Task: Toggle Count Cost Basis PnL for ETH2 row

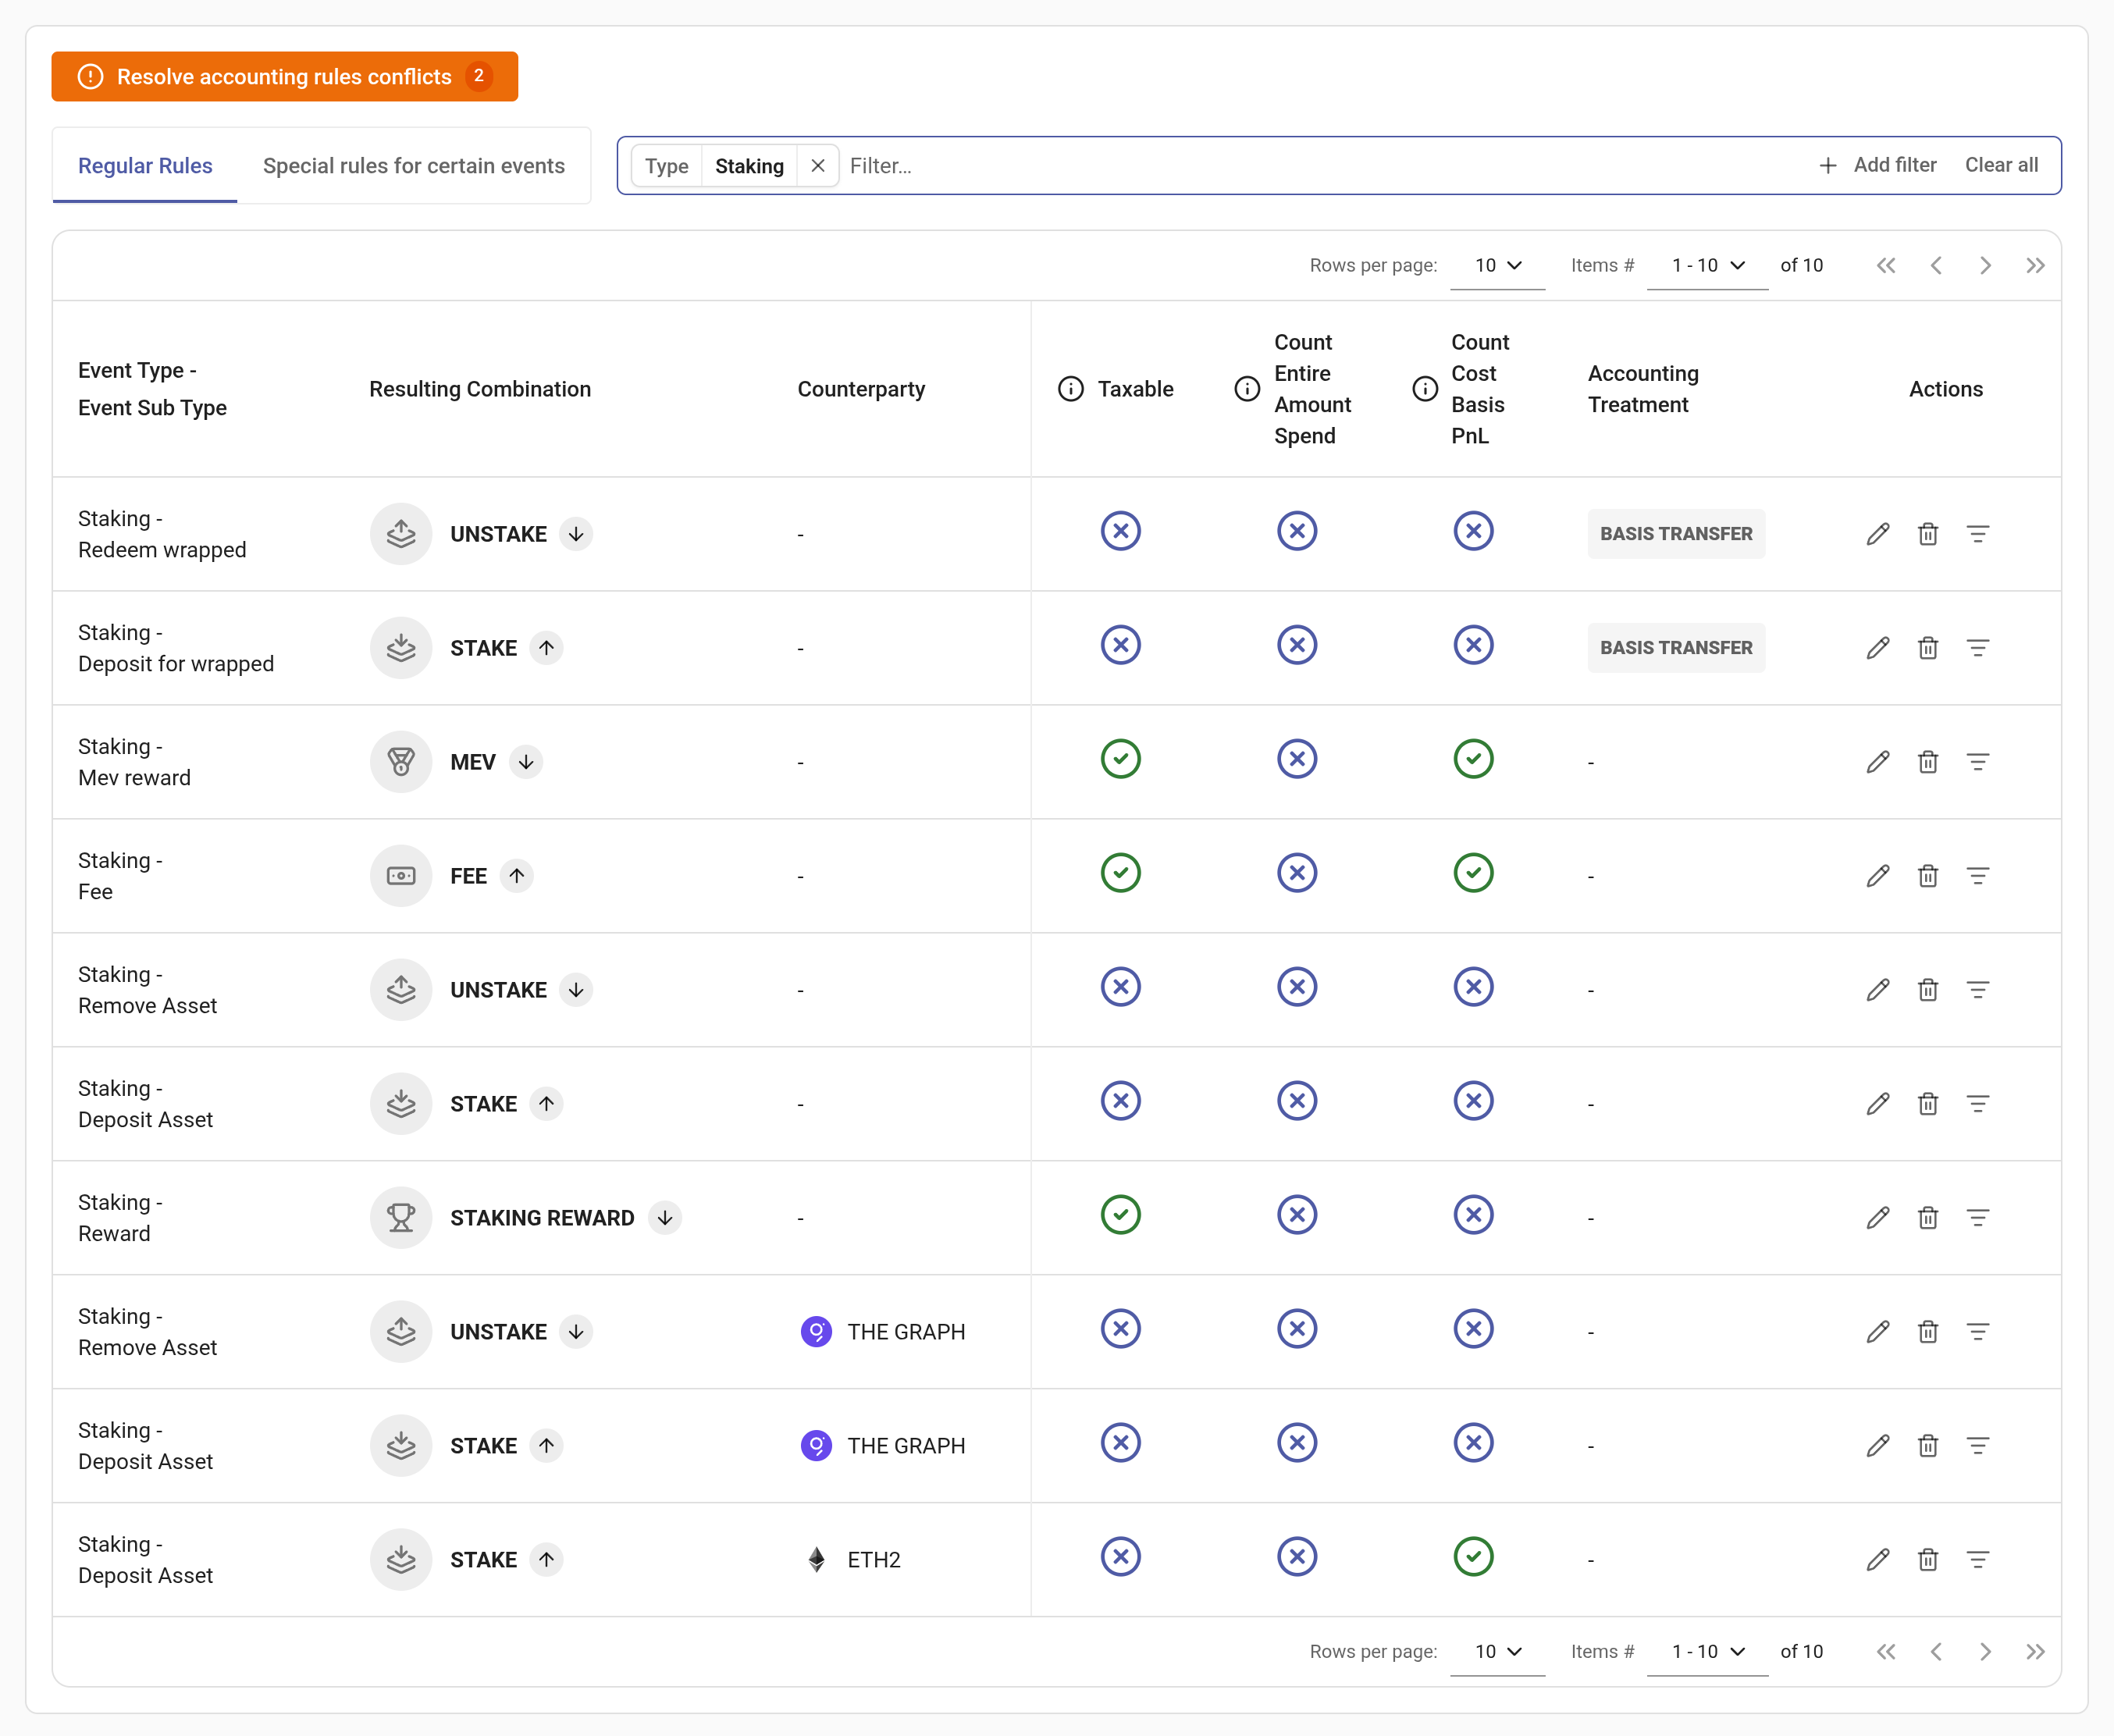Action: (x=1473, y=1557)
